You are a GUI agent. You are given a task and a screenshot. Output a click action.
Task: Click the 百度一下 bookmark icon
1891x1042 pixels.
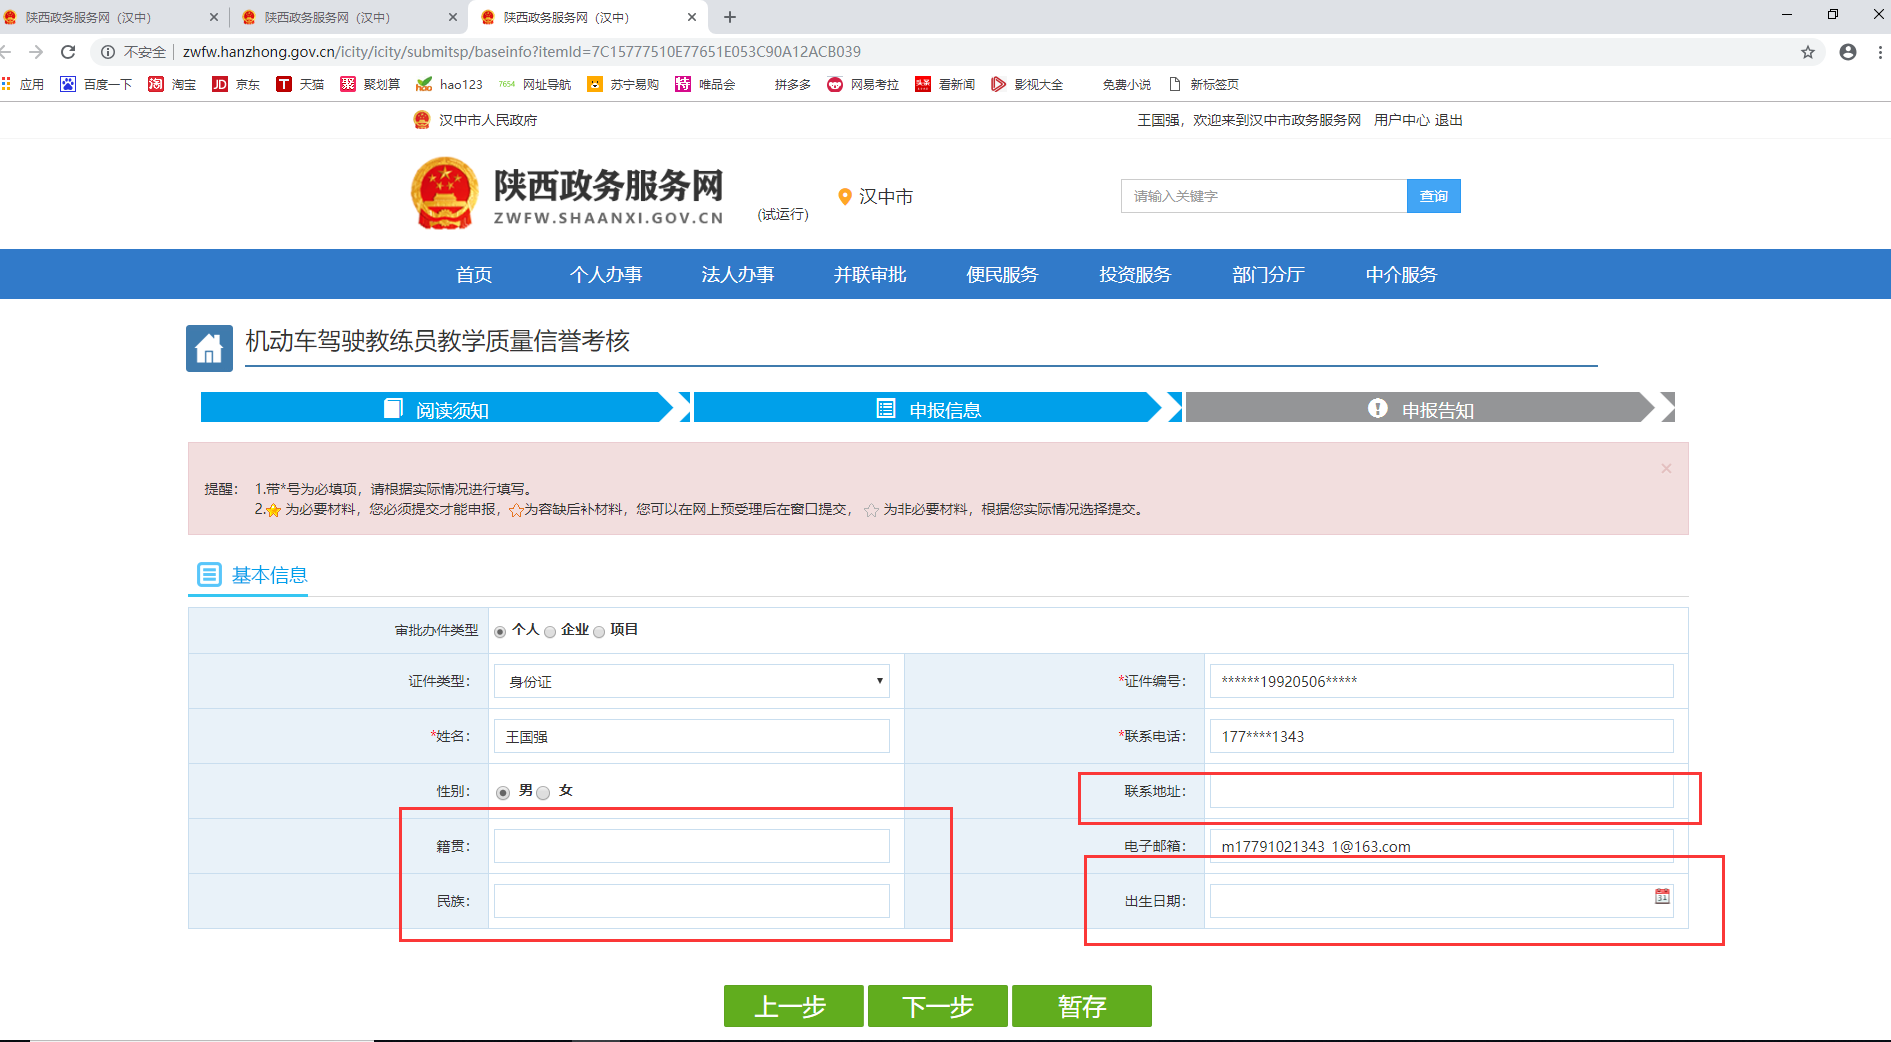point(68,84)
